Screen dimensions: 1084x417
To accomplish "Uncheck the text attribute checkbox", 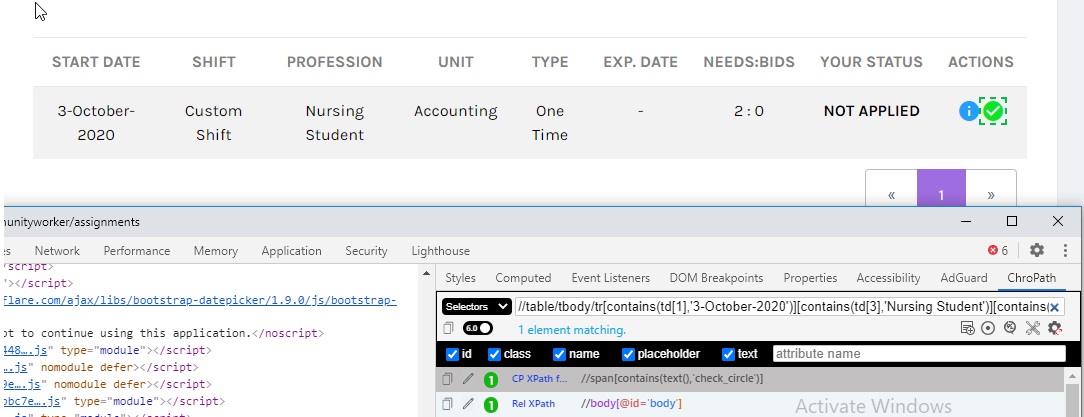I will click(x=729, y=354).
